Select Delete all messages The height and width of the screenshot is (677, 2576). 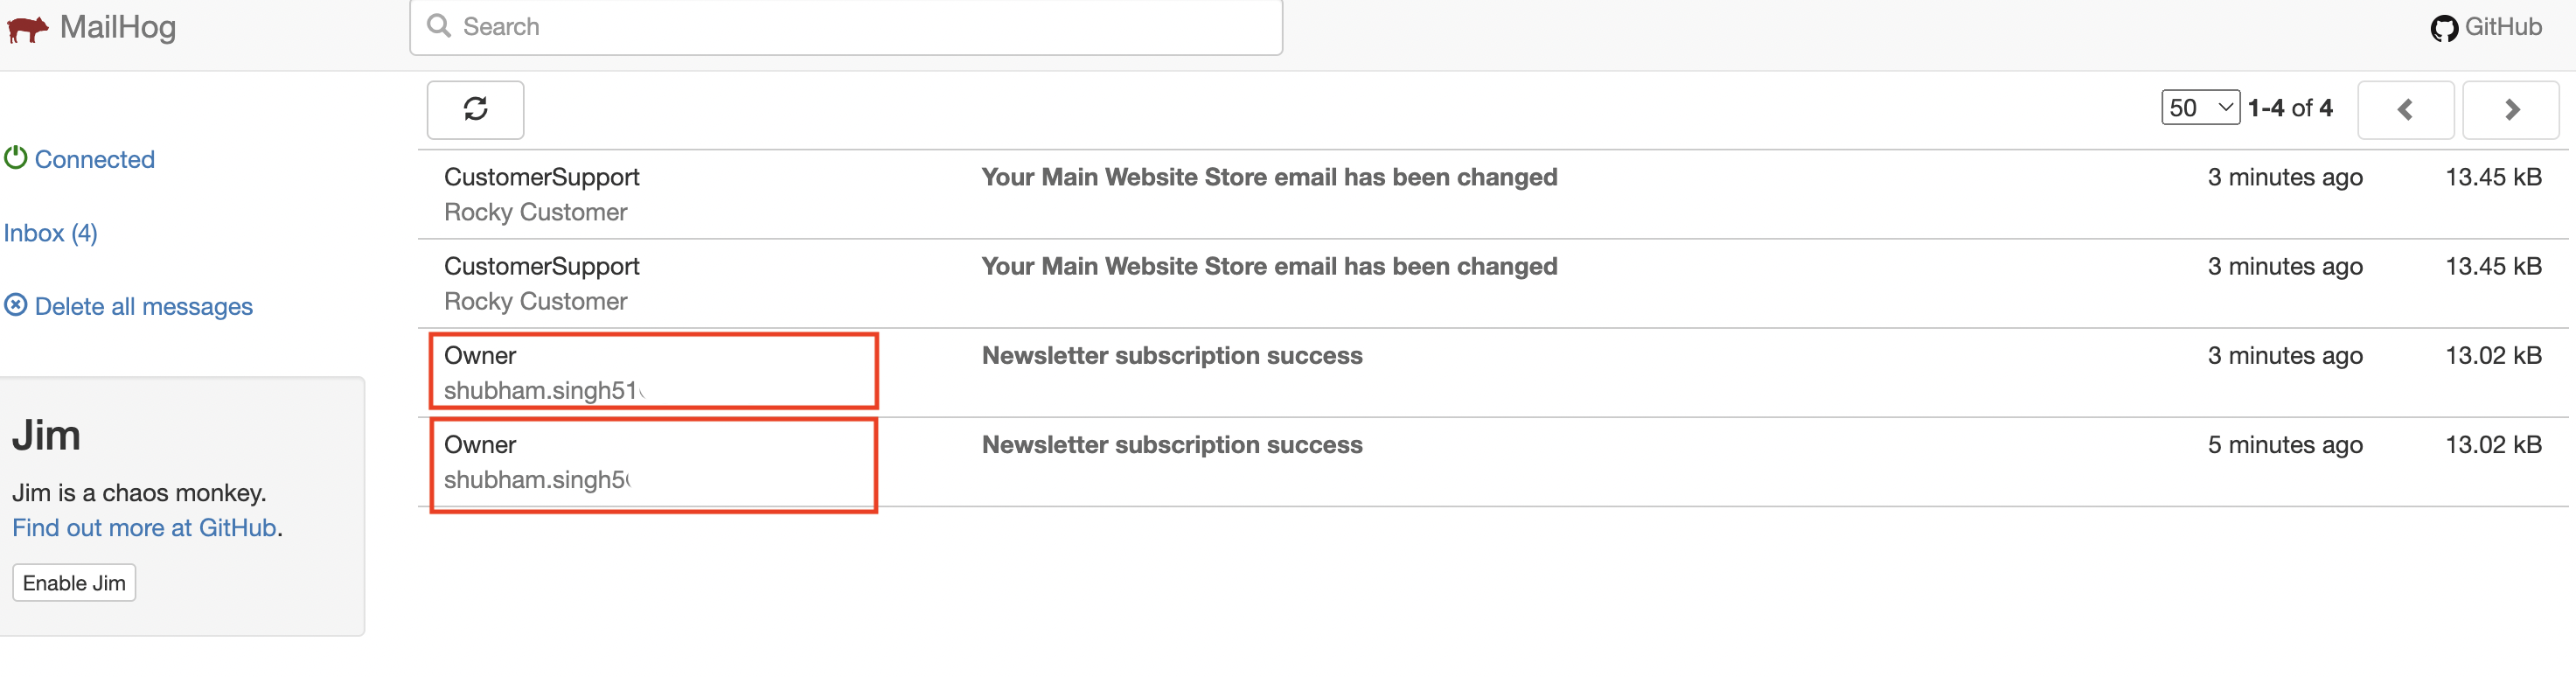click(x=143, y=305)
